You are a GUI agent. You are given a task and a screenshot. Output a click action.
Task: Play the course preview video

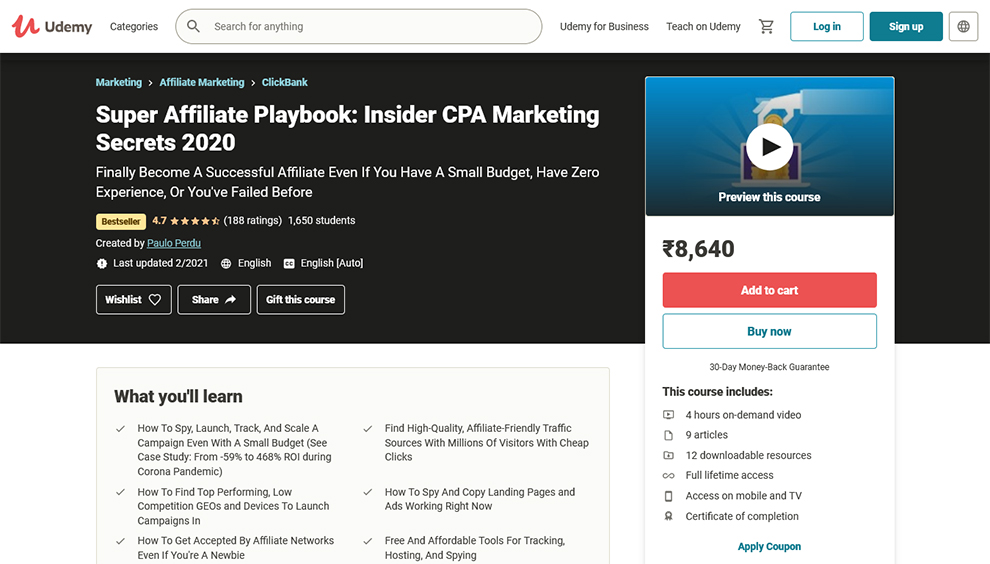(769, 147)
